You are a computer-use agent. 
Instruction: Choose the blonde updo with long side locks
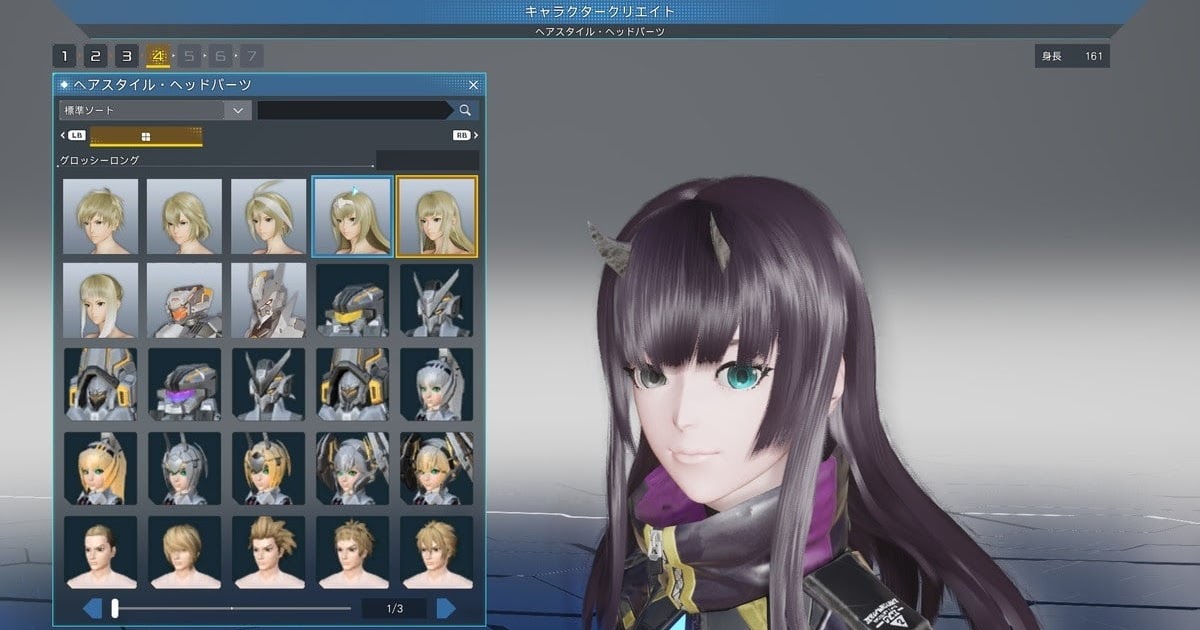coord(100,300)
